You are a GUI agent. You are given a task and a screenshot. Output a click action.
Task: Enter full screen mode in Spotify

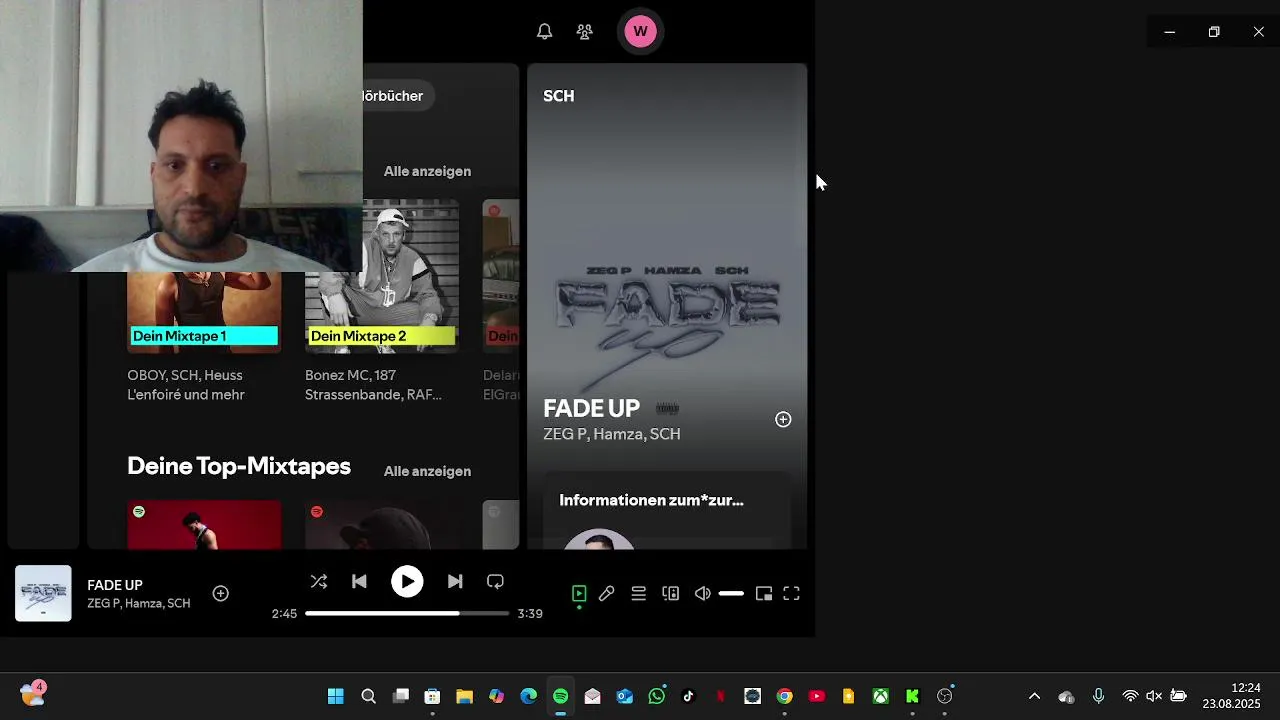(791, 594)
